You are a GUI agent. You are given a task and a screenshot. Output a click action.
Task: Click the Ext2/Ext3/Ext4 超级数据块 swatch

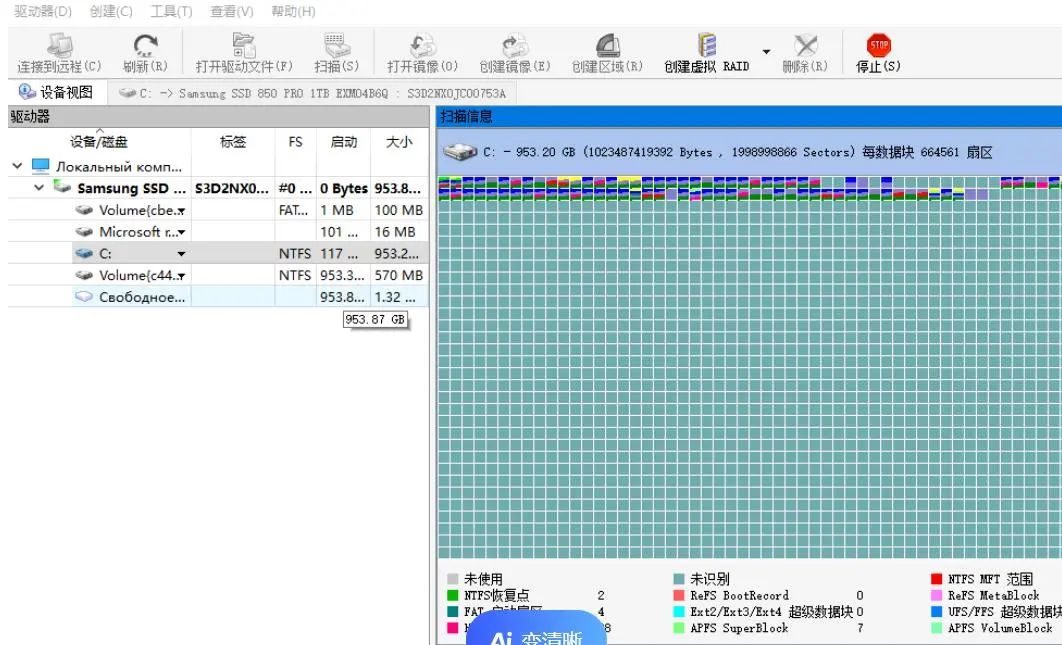679,612
